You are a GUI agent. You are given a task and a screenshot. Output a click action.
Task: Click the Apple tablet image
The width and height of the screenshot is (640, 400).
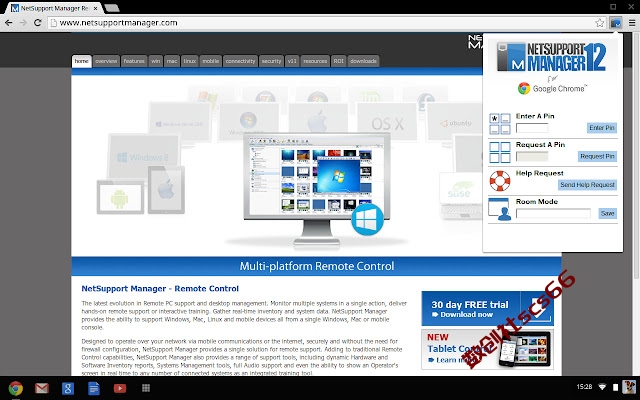point(166,190)
